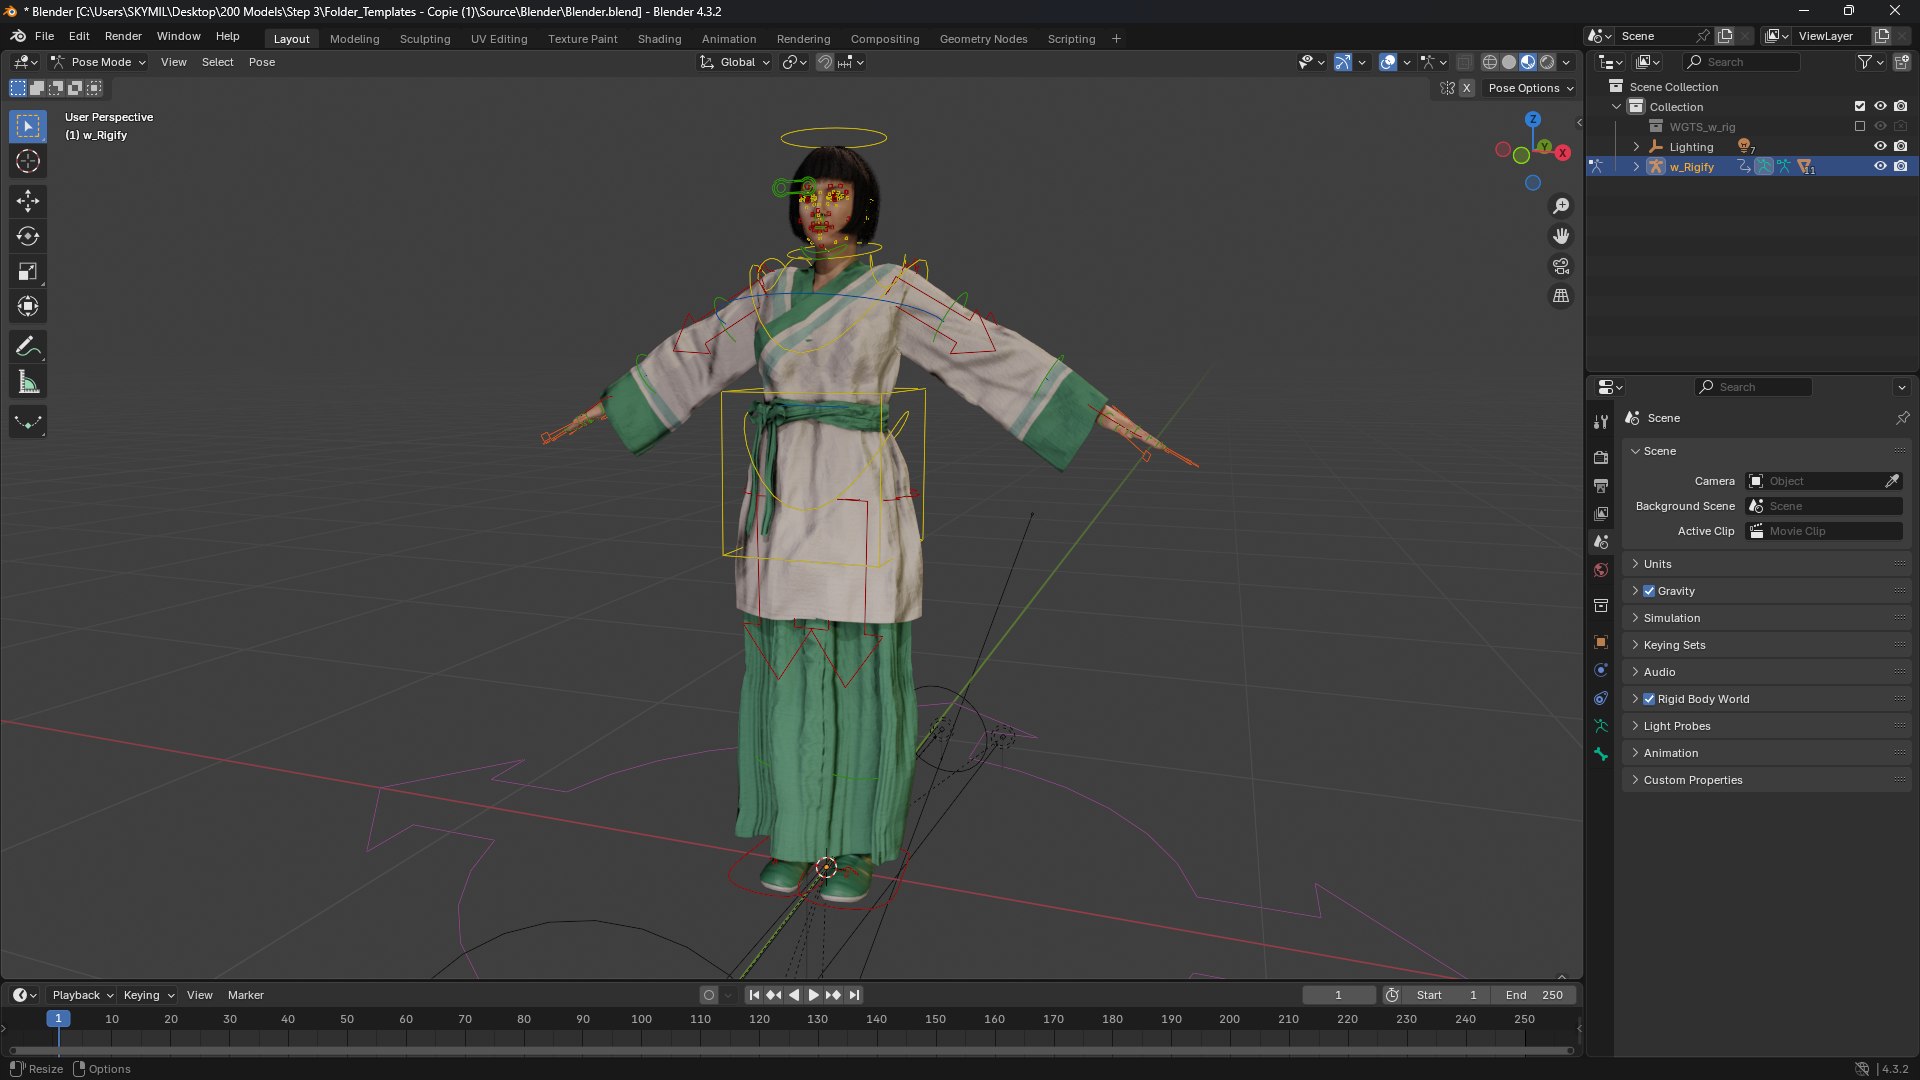Select the Annotate tool
This screenshot has width=1920, height=1080.
coord(28,347)
